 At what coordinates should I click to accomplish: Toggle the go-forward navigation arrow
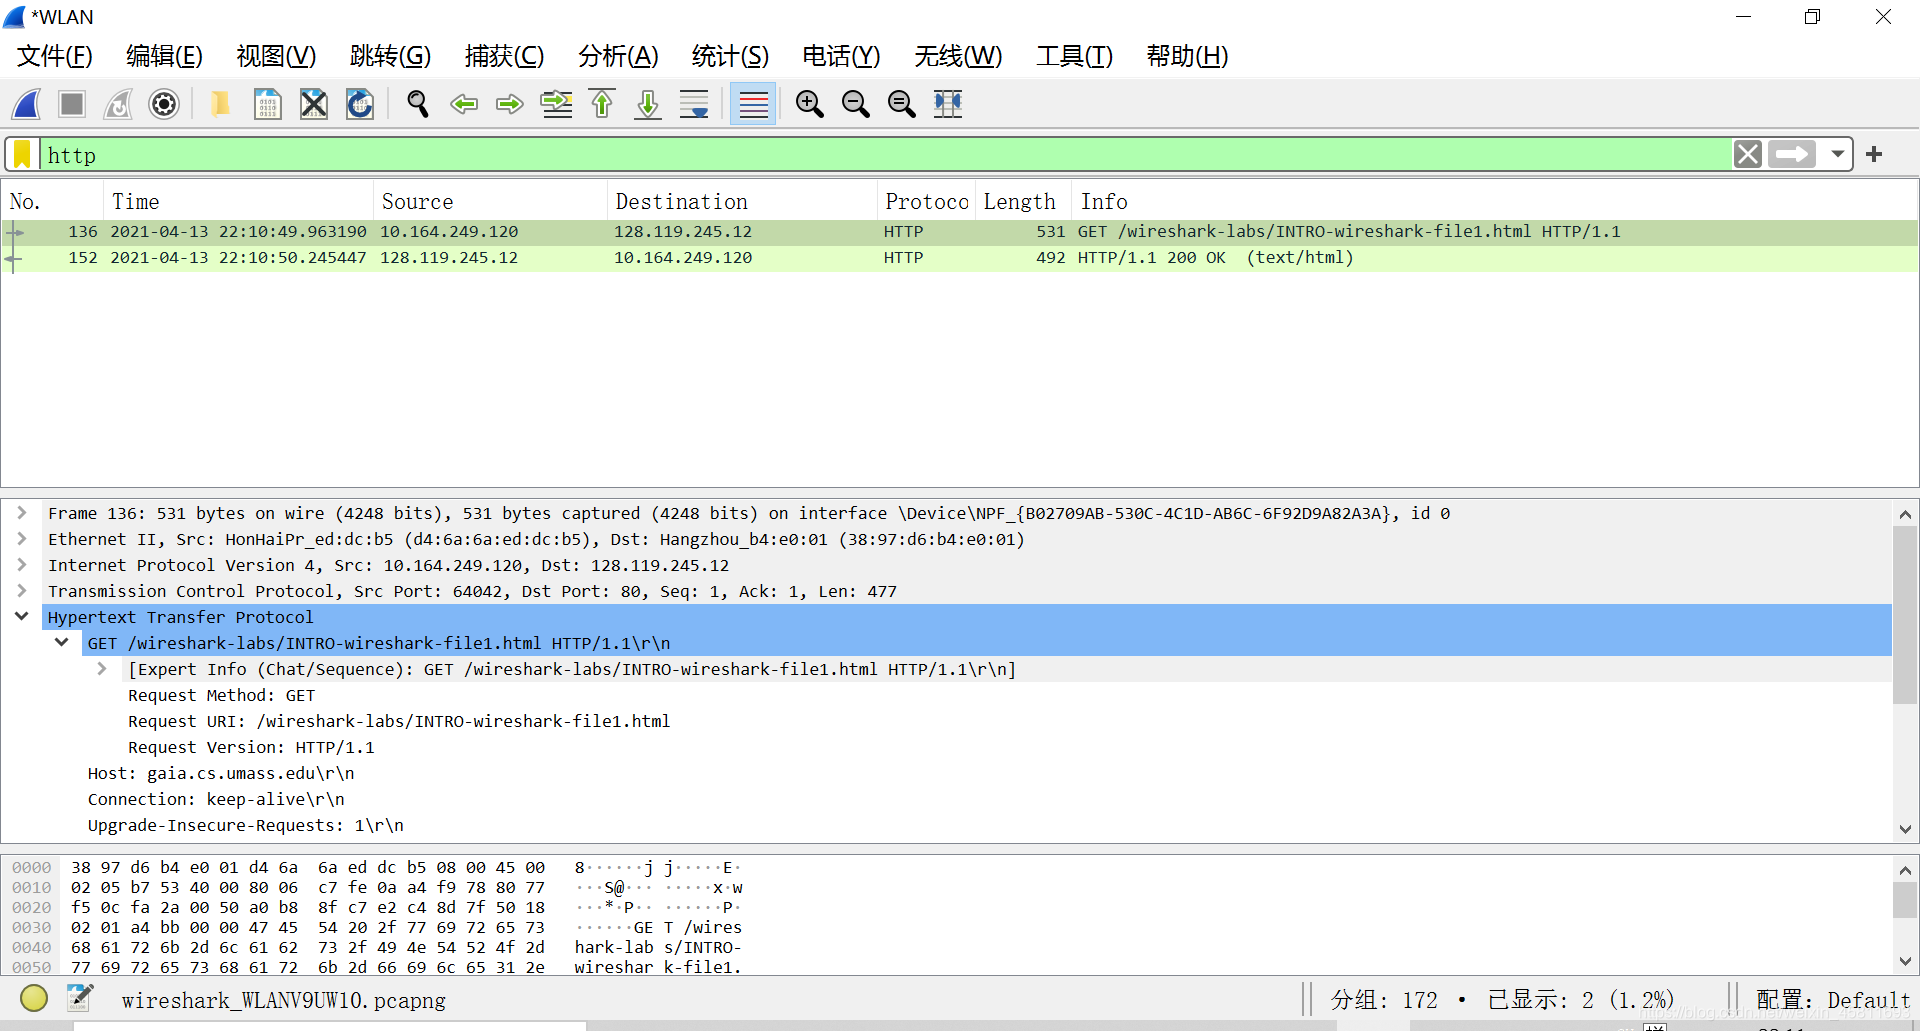coord(509,104)
